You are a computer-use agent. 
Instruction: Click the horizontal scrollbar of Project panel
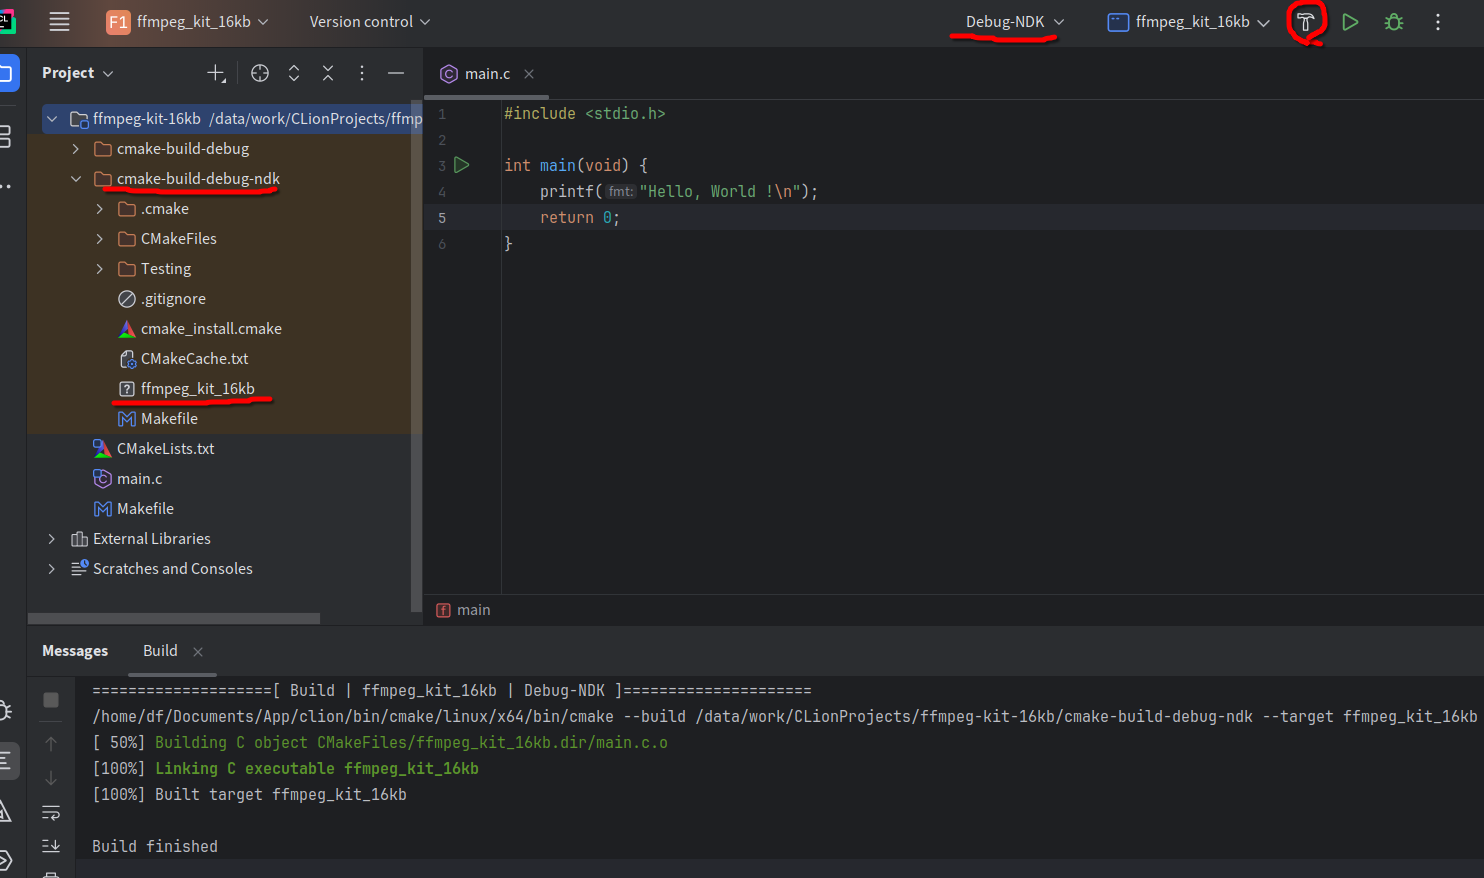tap(174, 618)
